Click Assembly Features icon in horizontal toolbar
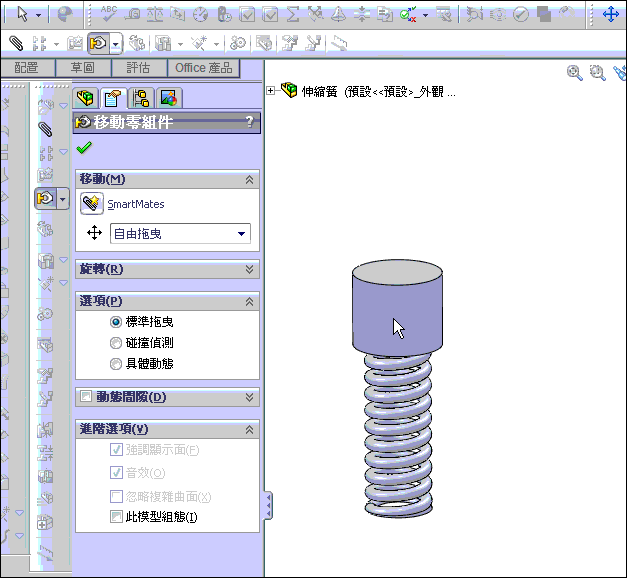Image resolution: width=627 pixels, height=578 pixels. tap(163, 43)
